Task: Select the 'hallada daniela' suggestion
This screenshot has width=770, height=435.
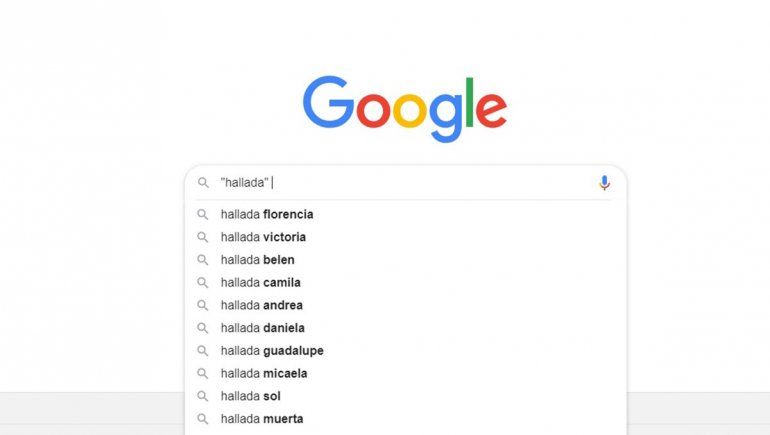Action: pos(262,328)
